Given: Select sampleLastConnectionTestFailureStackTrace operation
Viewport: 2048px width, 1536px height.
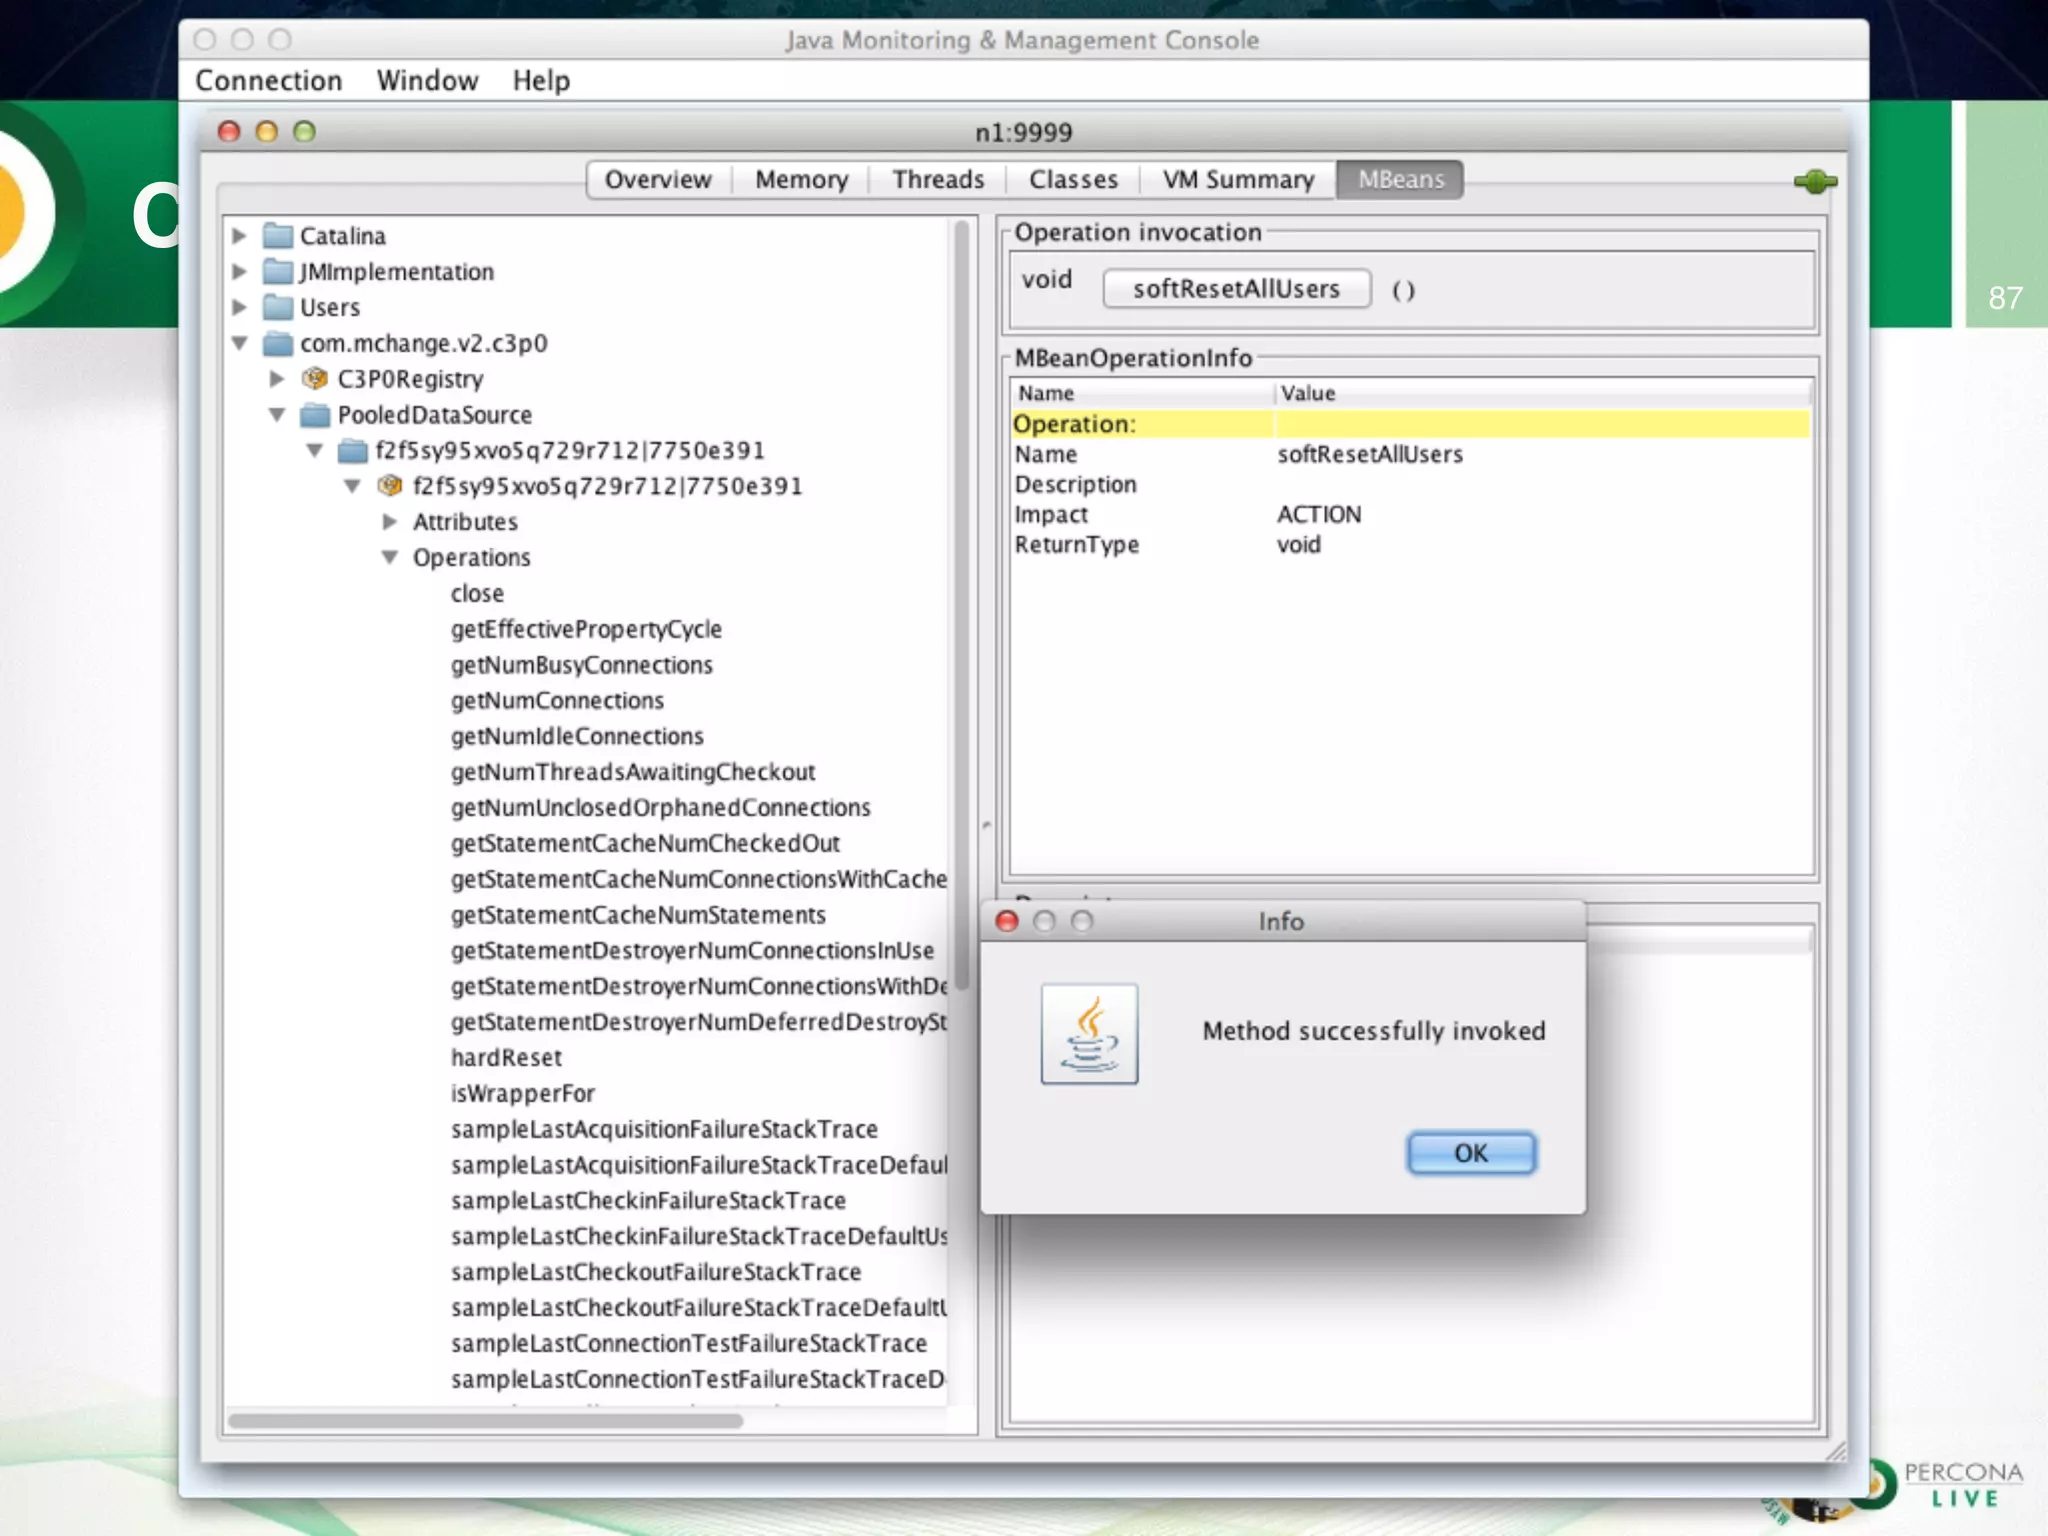Looking at the screenshot, I should 689,1344.
